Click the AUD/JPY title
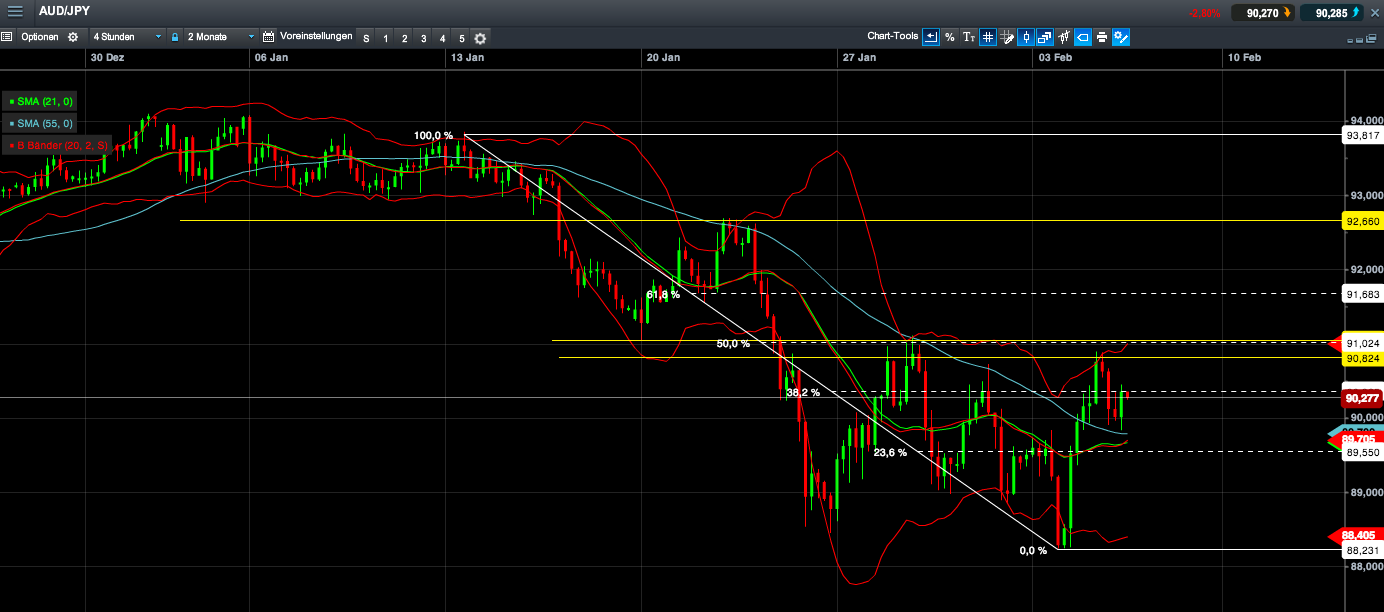The height and width of the screenshot is (612, 1384). pos(64,12)
